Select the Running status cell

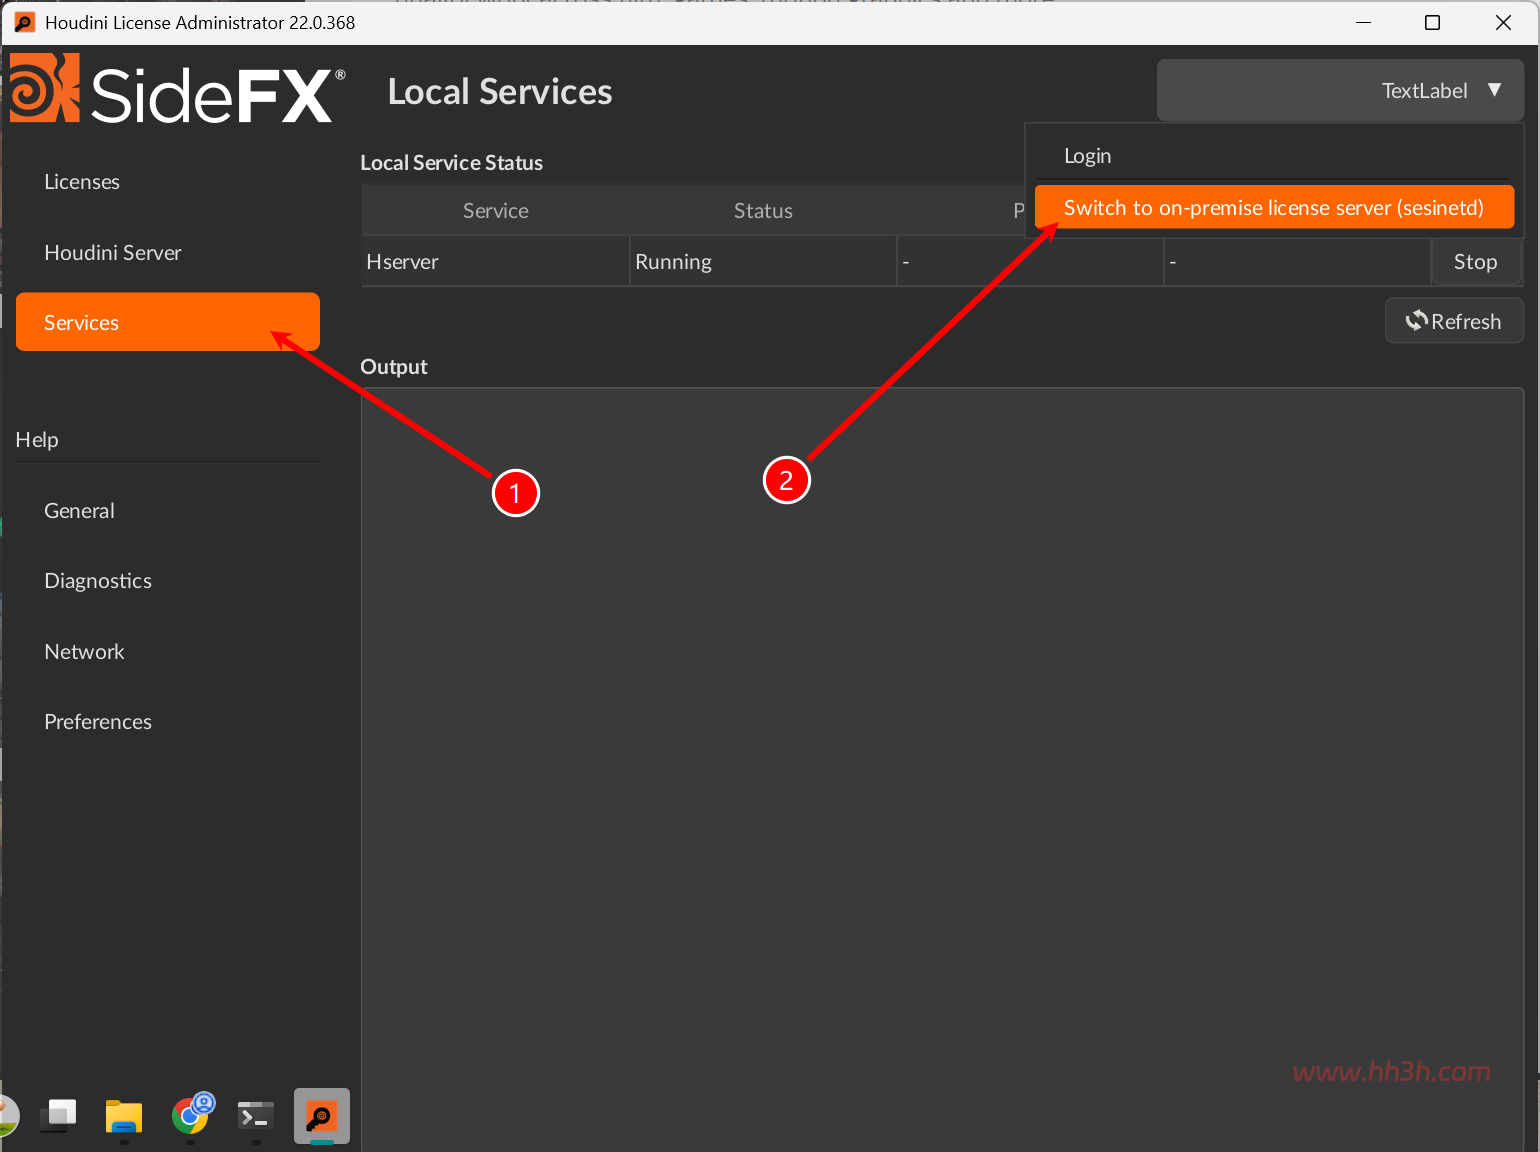[763, 262]
